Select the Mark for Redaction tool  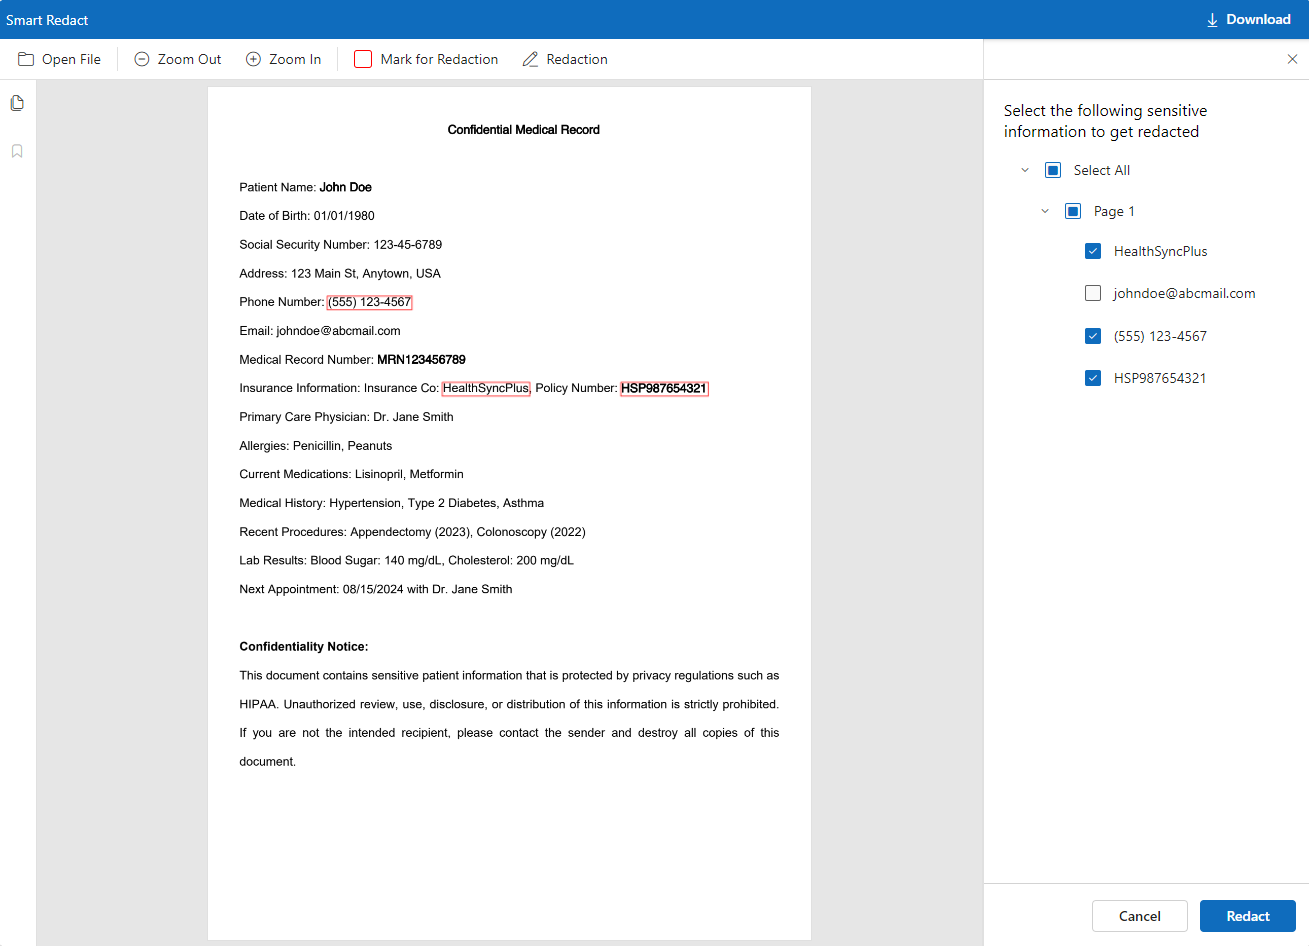coord(426,59)
